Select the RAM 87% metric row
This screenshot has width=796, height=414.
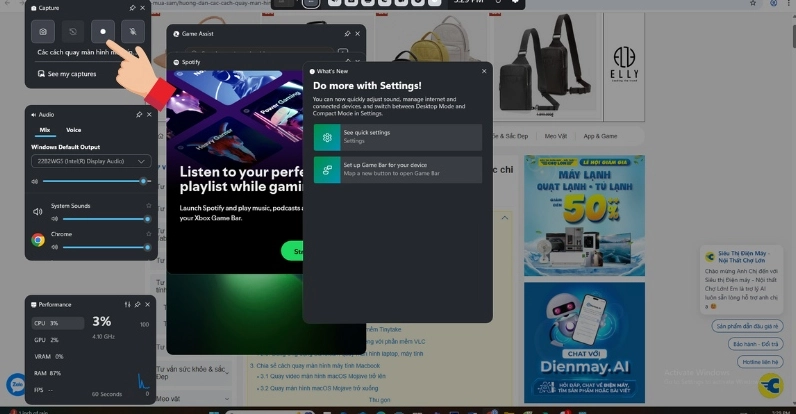click(57, 373)
